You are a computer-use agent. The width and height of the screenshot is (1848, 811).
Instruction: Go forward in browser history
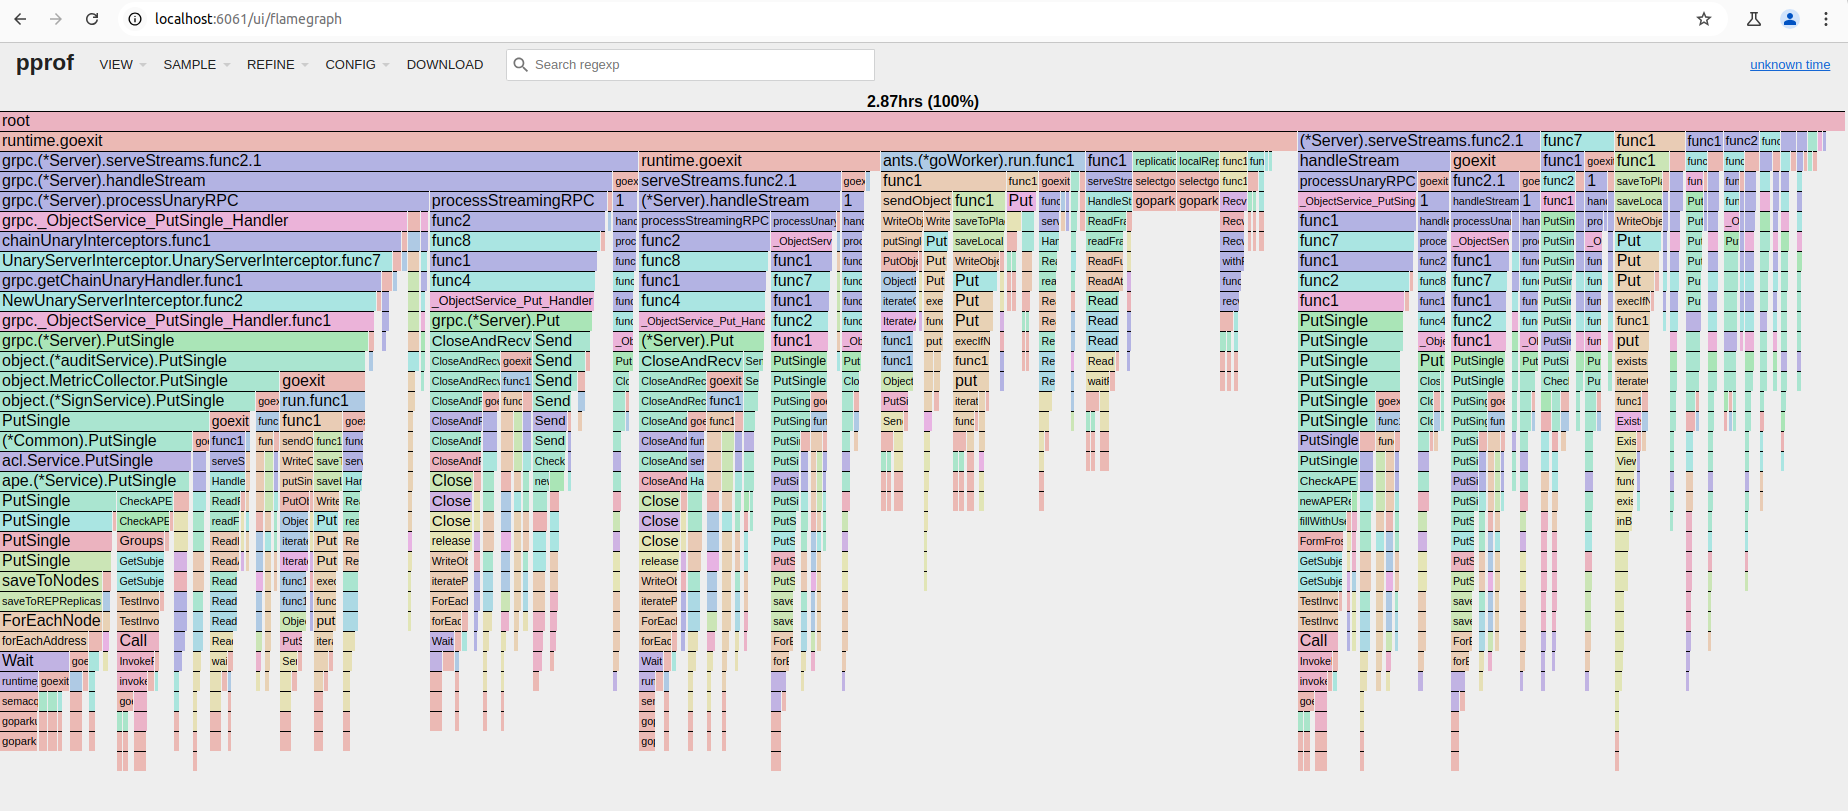[x=56, y=19]
